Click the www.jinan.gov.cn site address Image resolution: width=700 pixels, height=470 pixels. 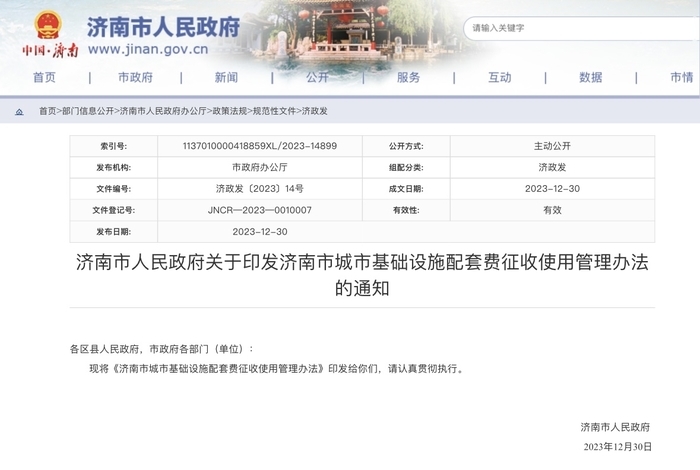coord(148,50)
